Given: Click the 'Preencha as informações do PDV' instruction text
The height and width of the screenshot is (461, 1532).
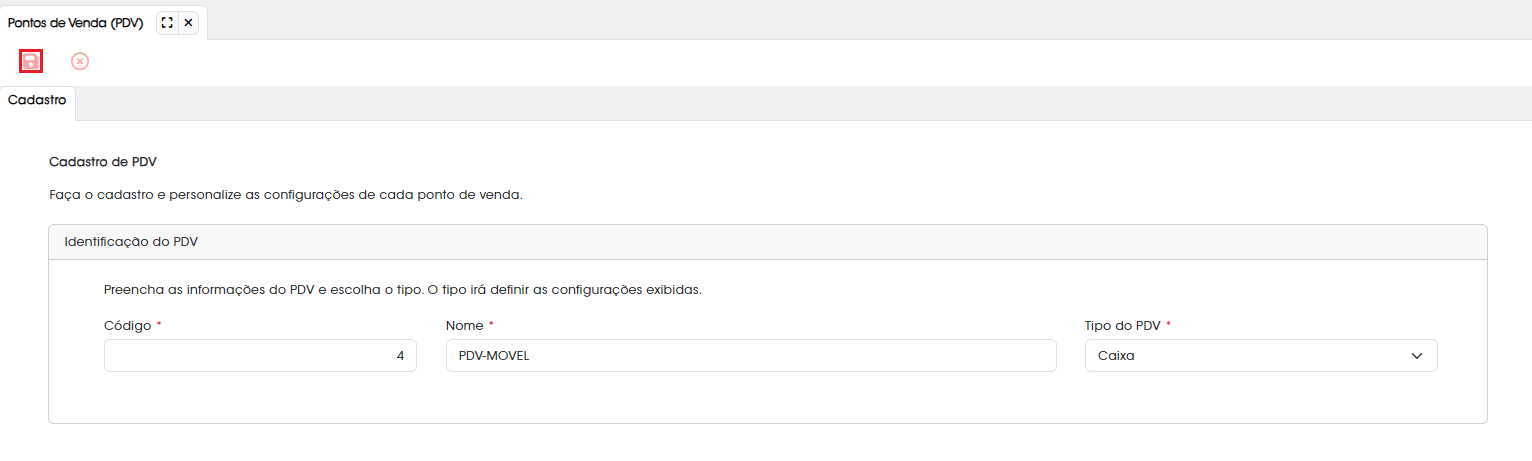Looking at the screenshot, I should pyautogui.click(x=403, y=290).
